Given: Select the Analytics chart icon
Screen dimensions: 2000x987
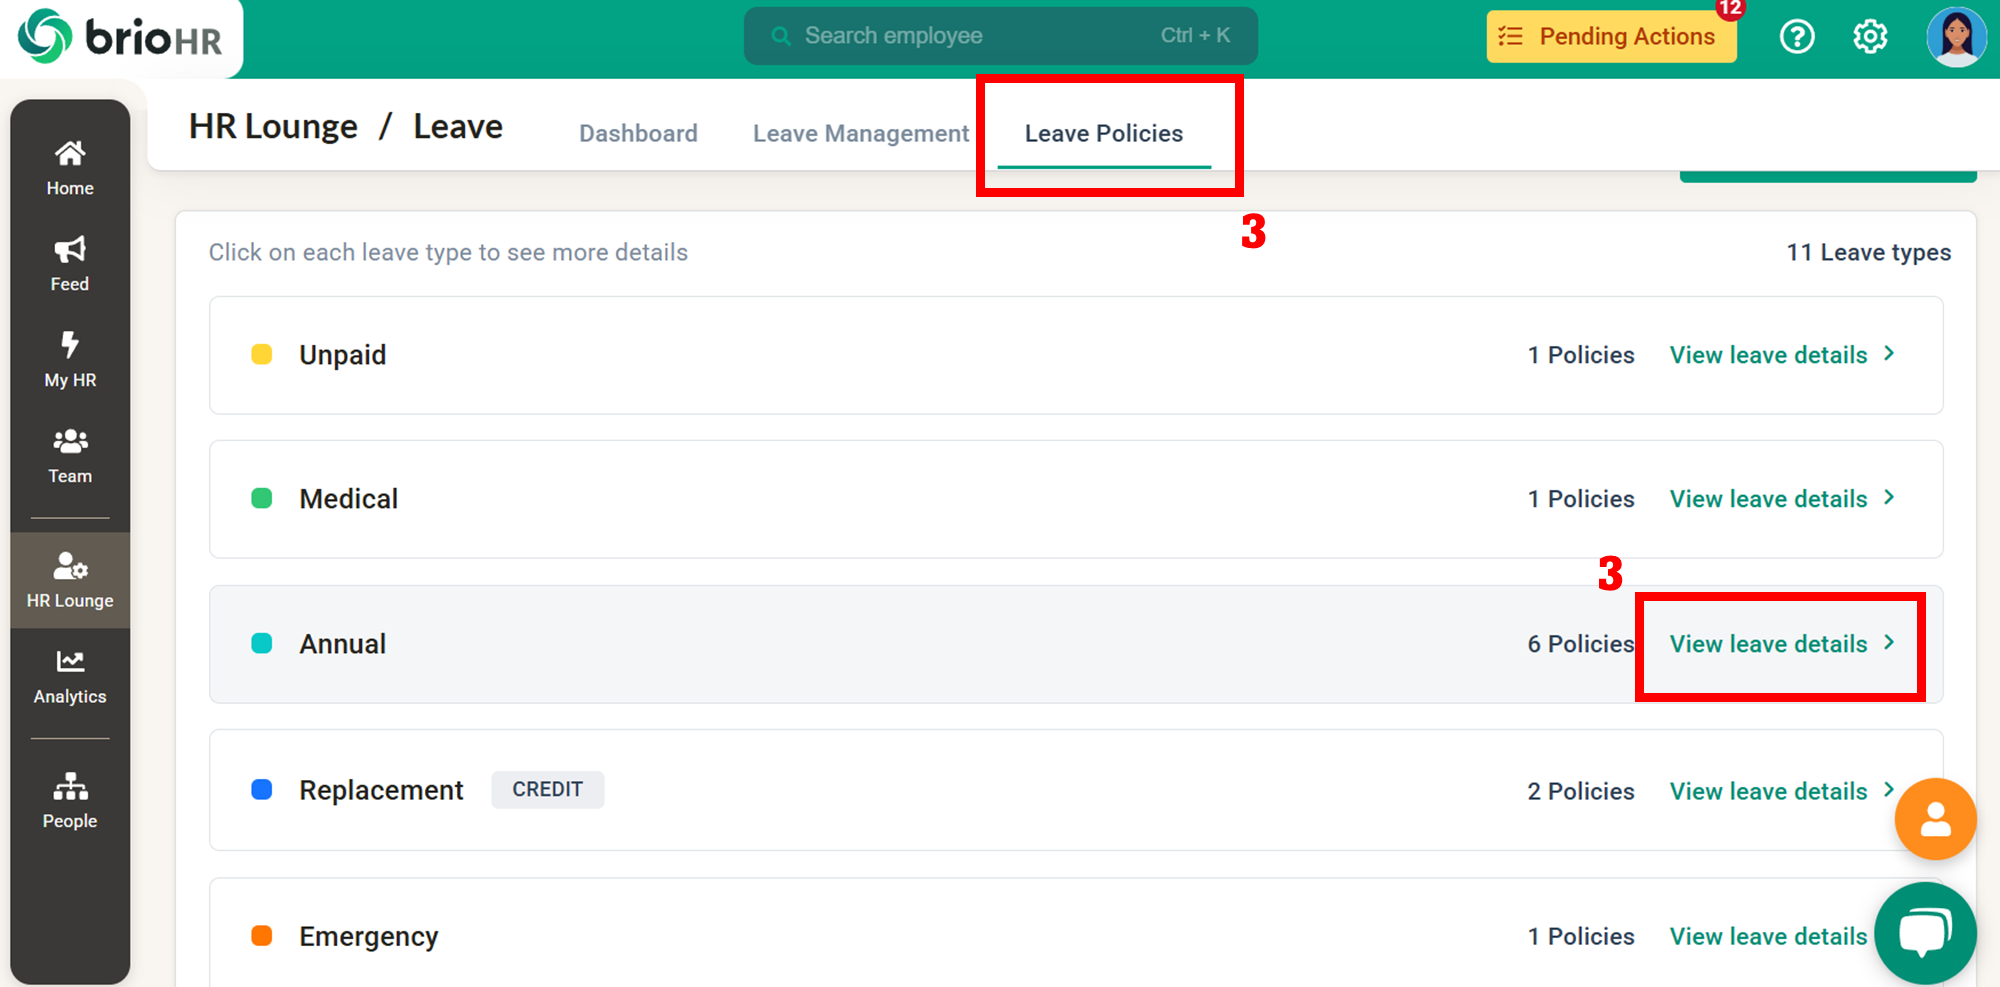Looking at the screenshot, I should coord(70,662).
